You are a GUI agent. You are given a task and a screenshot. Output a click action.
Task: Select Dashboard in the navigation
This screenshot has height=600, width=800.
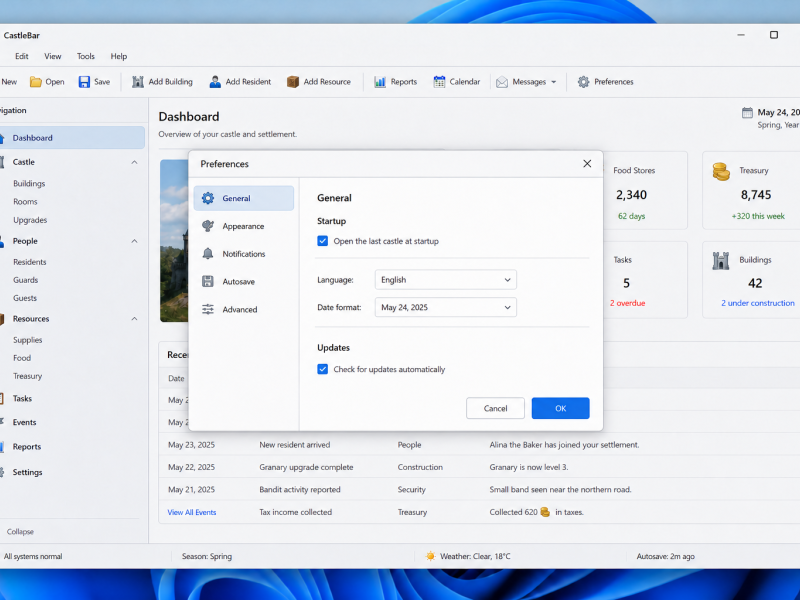tap(72, 138)
